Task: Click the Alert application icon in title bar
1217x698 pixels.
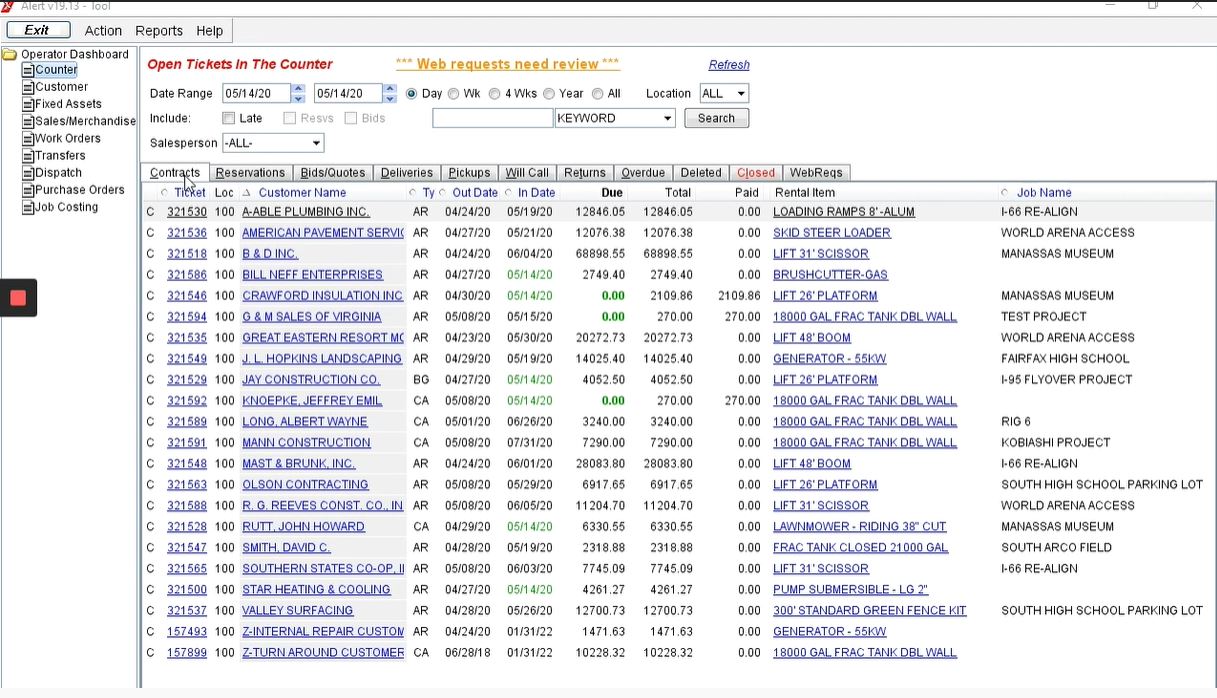Action: point(9,4)
